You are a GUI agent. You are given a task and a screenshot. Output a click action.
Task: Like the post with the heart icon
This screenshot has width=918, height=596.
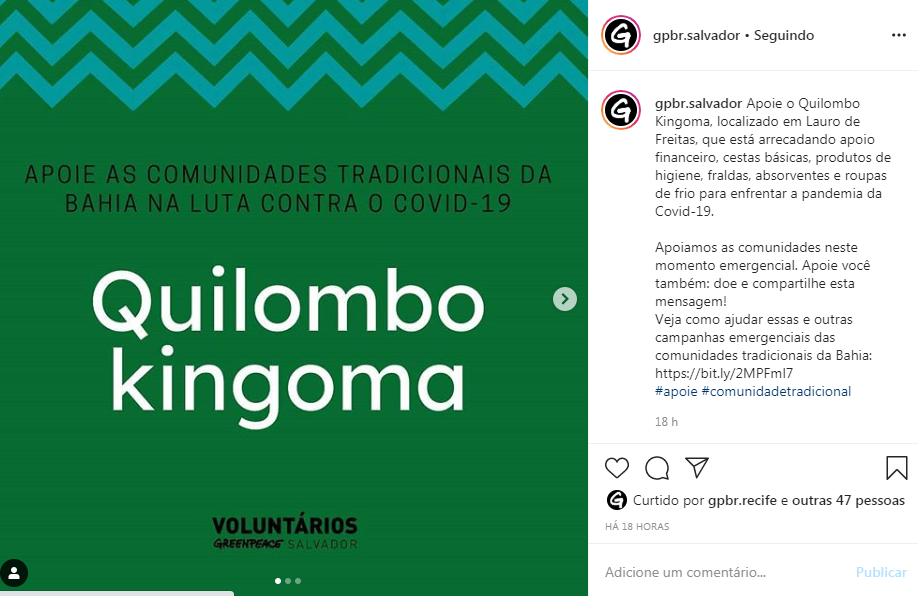point(616,468)
